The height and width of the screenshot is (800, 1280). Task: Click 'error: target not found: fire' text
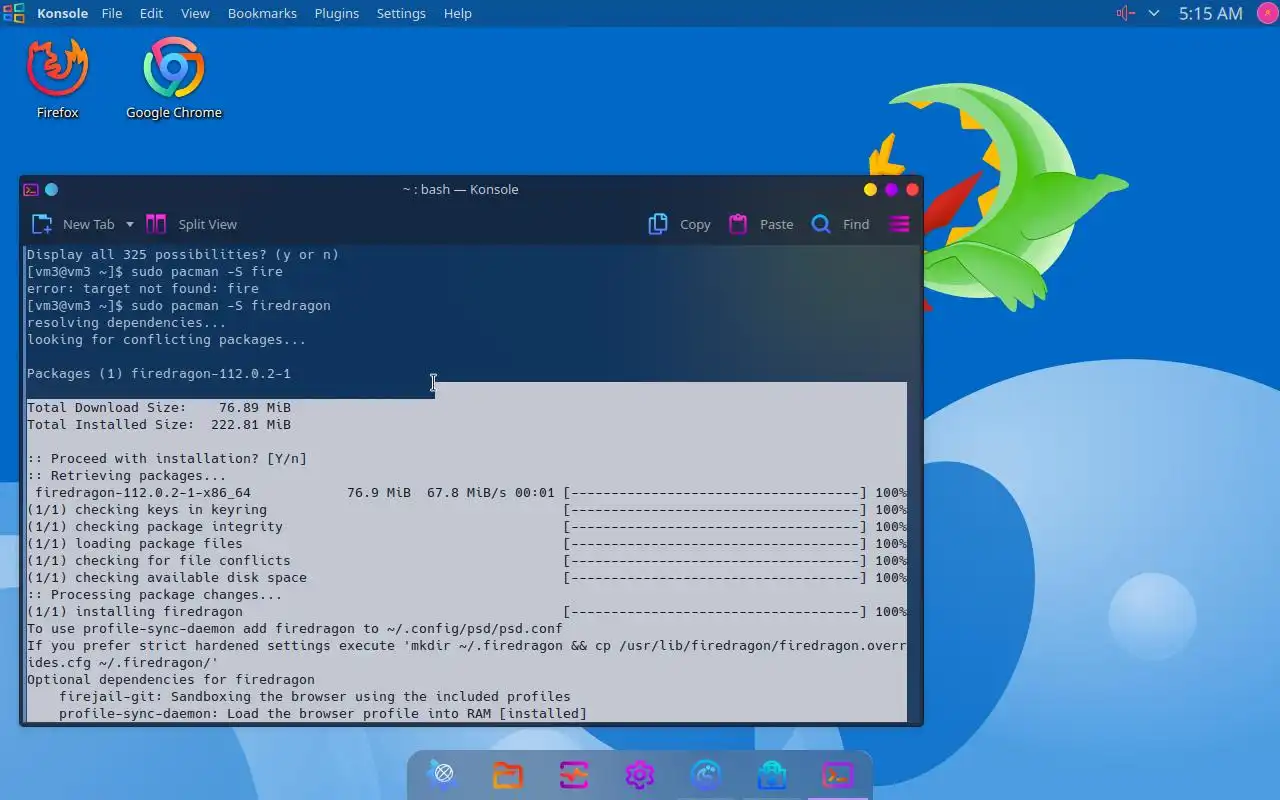pyautogui.click(x=143, y=288)
